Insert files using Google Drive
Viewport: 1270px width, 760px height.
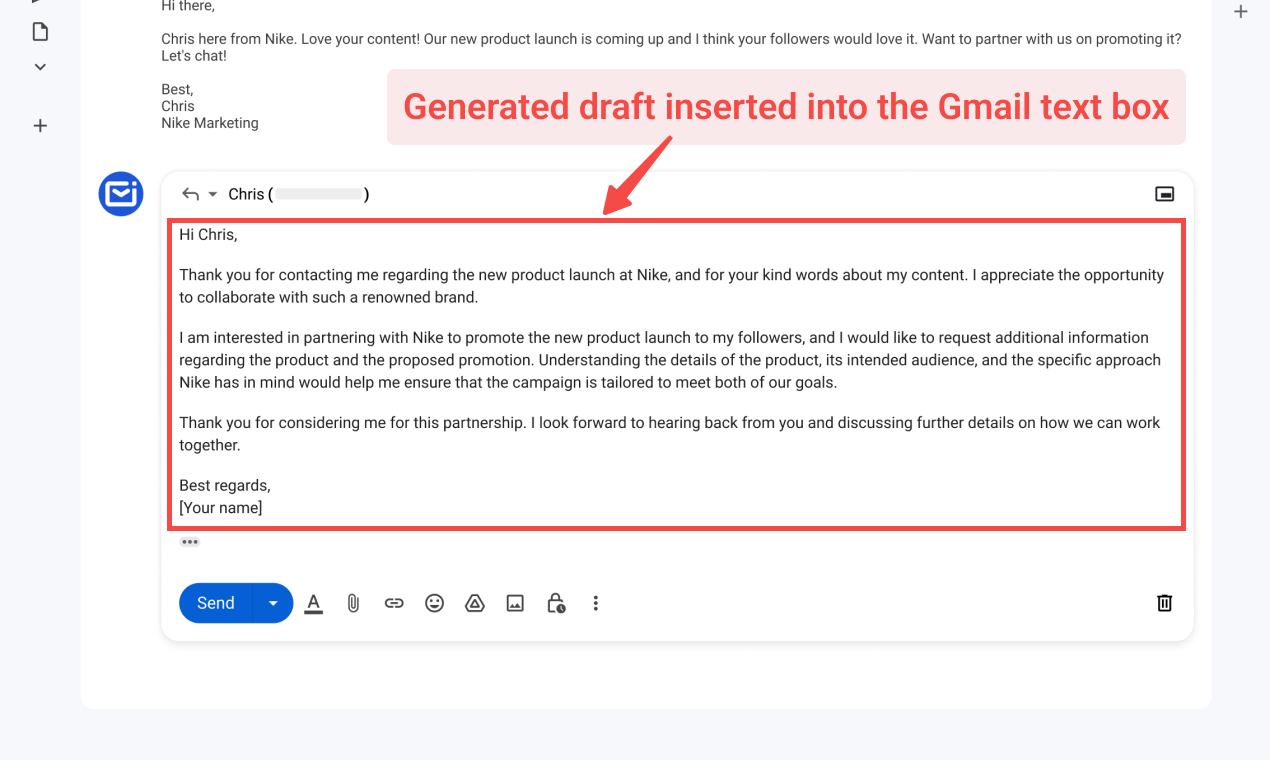point(475,603)
